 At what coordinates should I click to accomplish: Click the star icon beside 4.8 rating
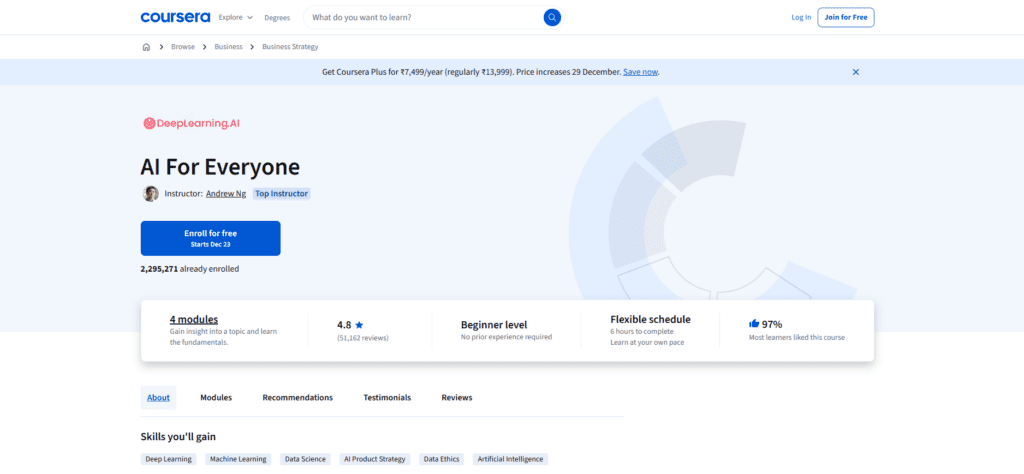coord(359,324)
